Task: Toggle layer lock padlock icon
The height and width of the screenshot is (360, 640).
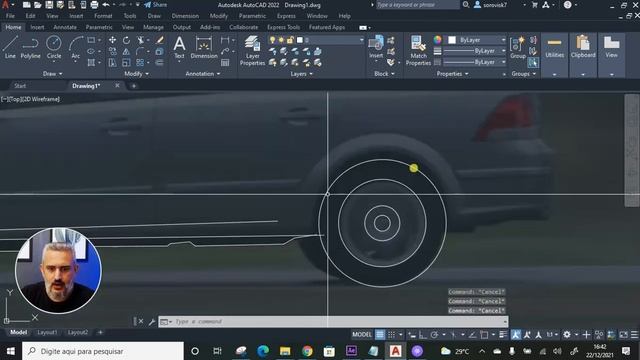Action: pos(290,40)
